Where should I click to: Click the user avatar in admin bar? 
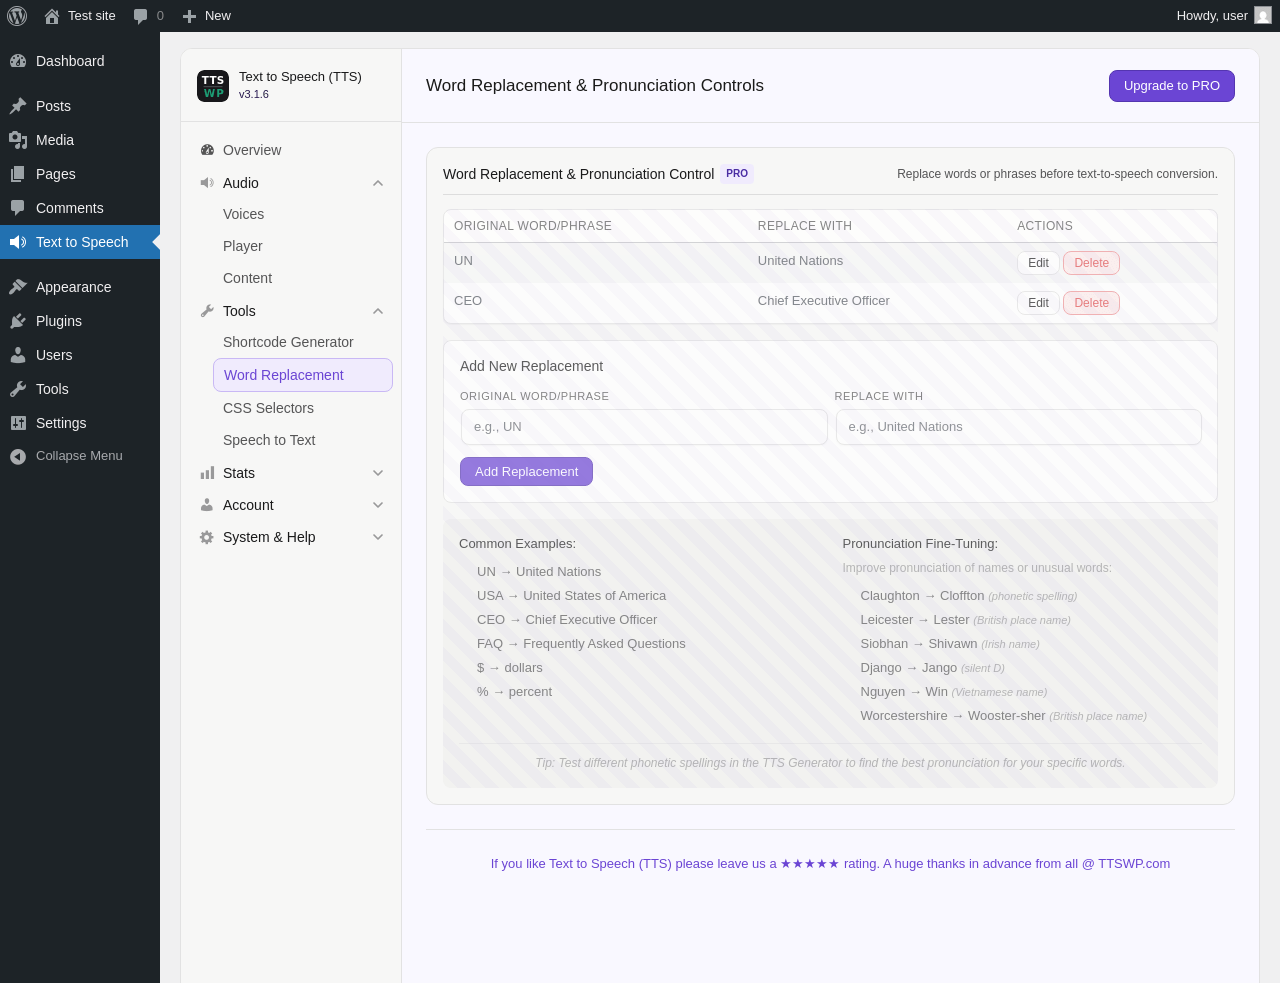click(x=1263, y=16)
